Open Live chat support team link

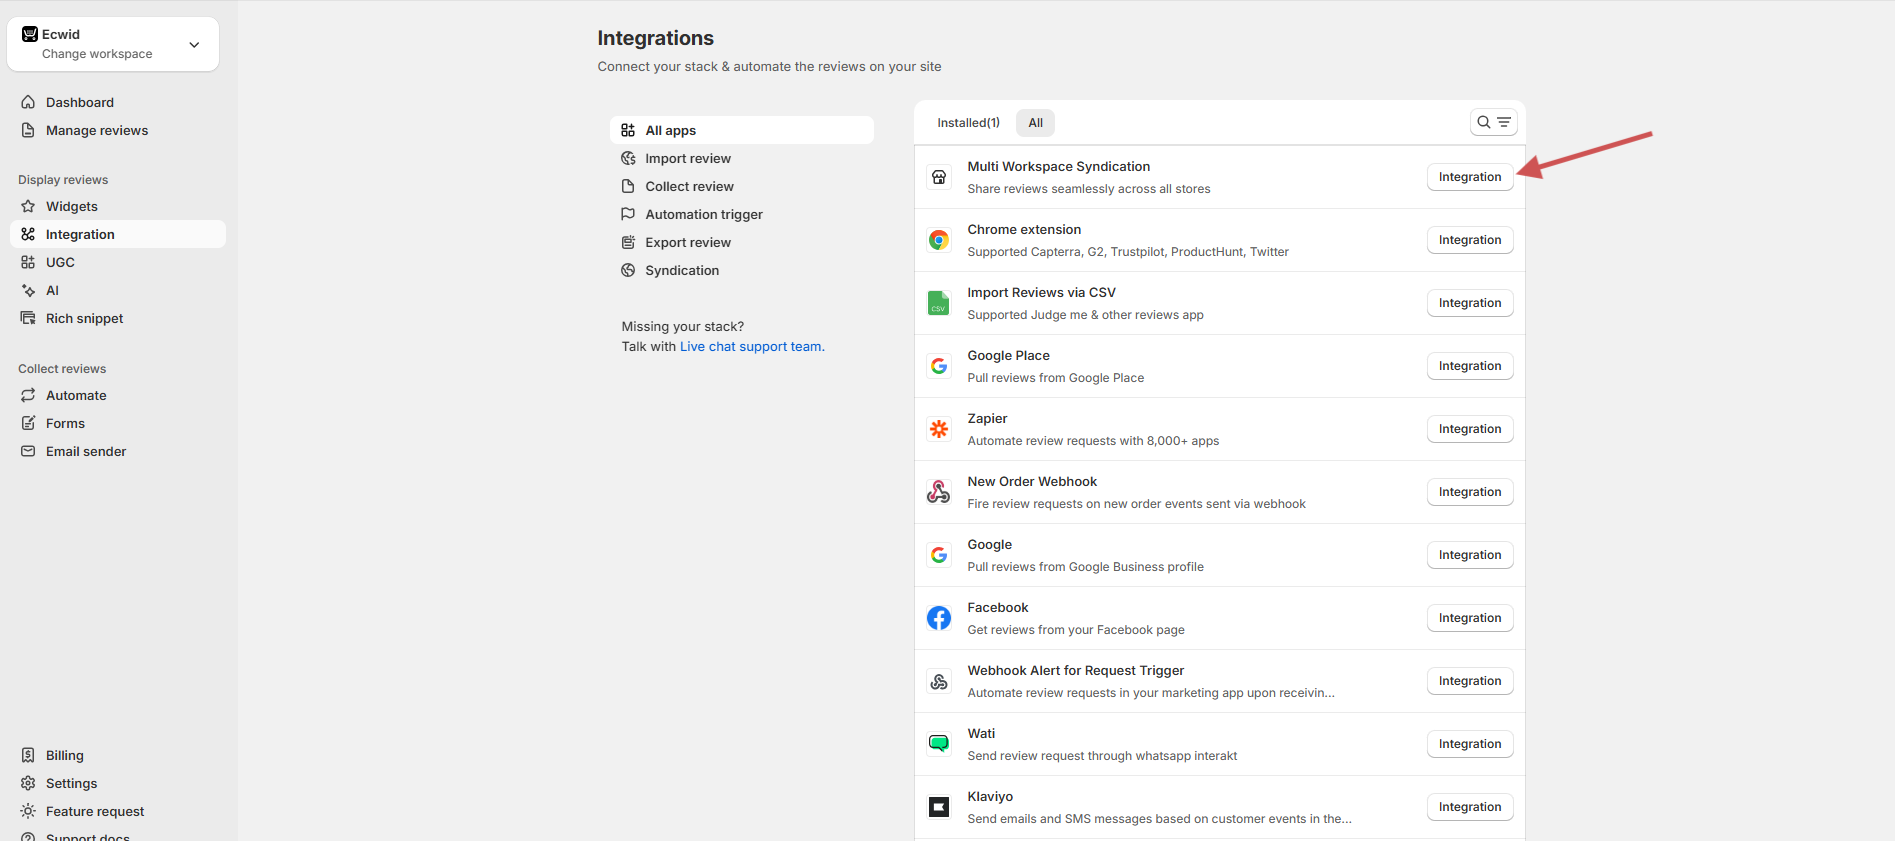(751, 347)
